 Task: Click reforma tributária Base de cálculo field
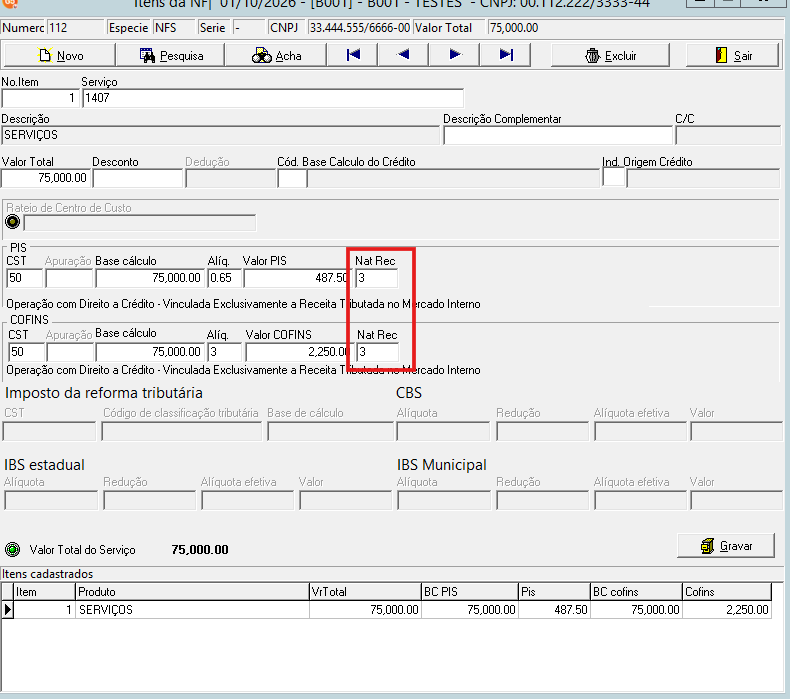click(x=330, y=432)
